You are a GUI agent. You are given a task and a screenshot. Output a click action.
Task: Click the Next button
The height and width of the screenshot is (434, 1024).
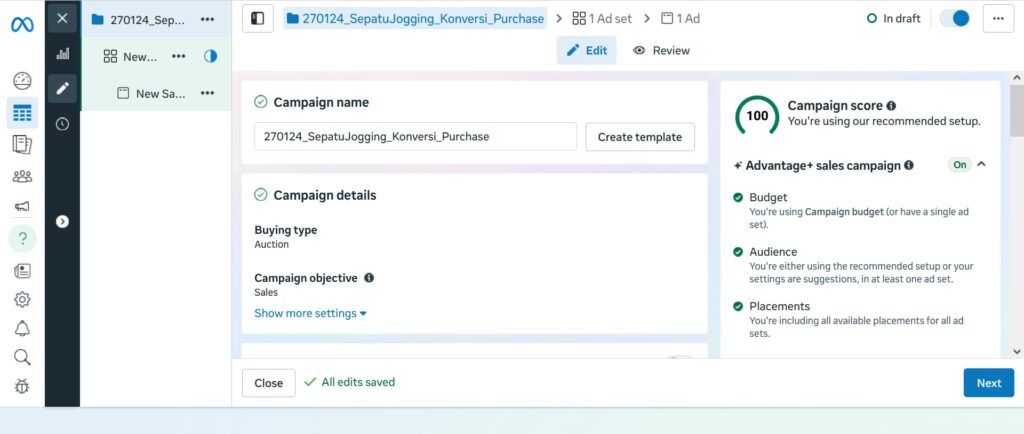pos(988,383)
